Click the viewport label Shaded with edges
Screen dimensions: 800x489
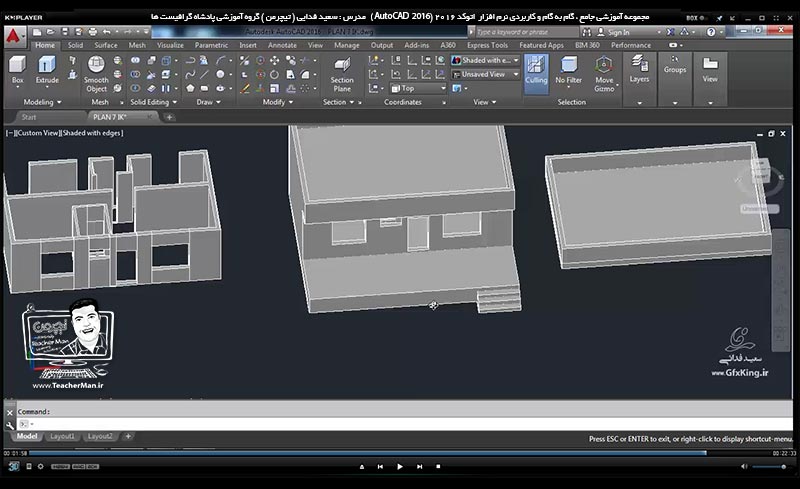click(x=92, y=133)
